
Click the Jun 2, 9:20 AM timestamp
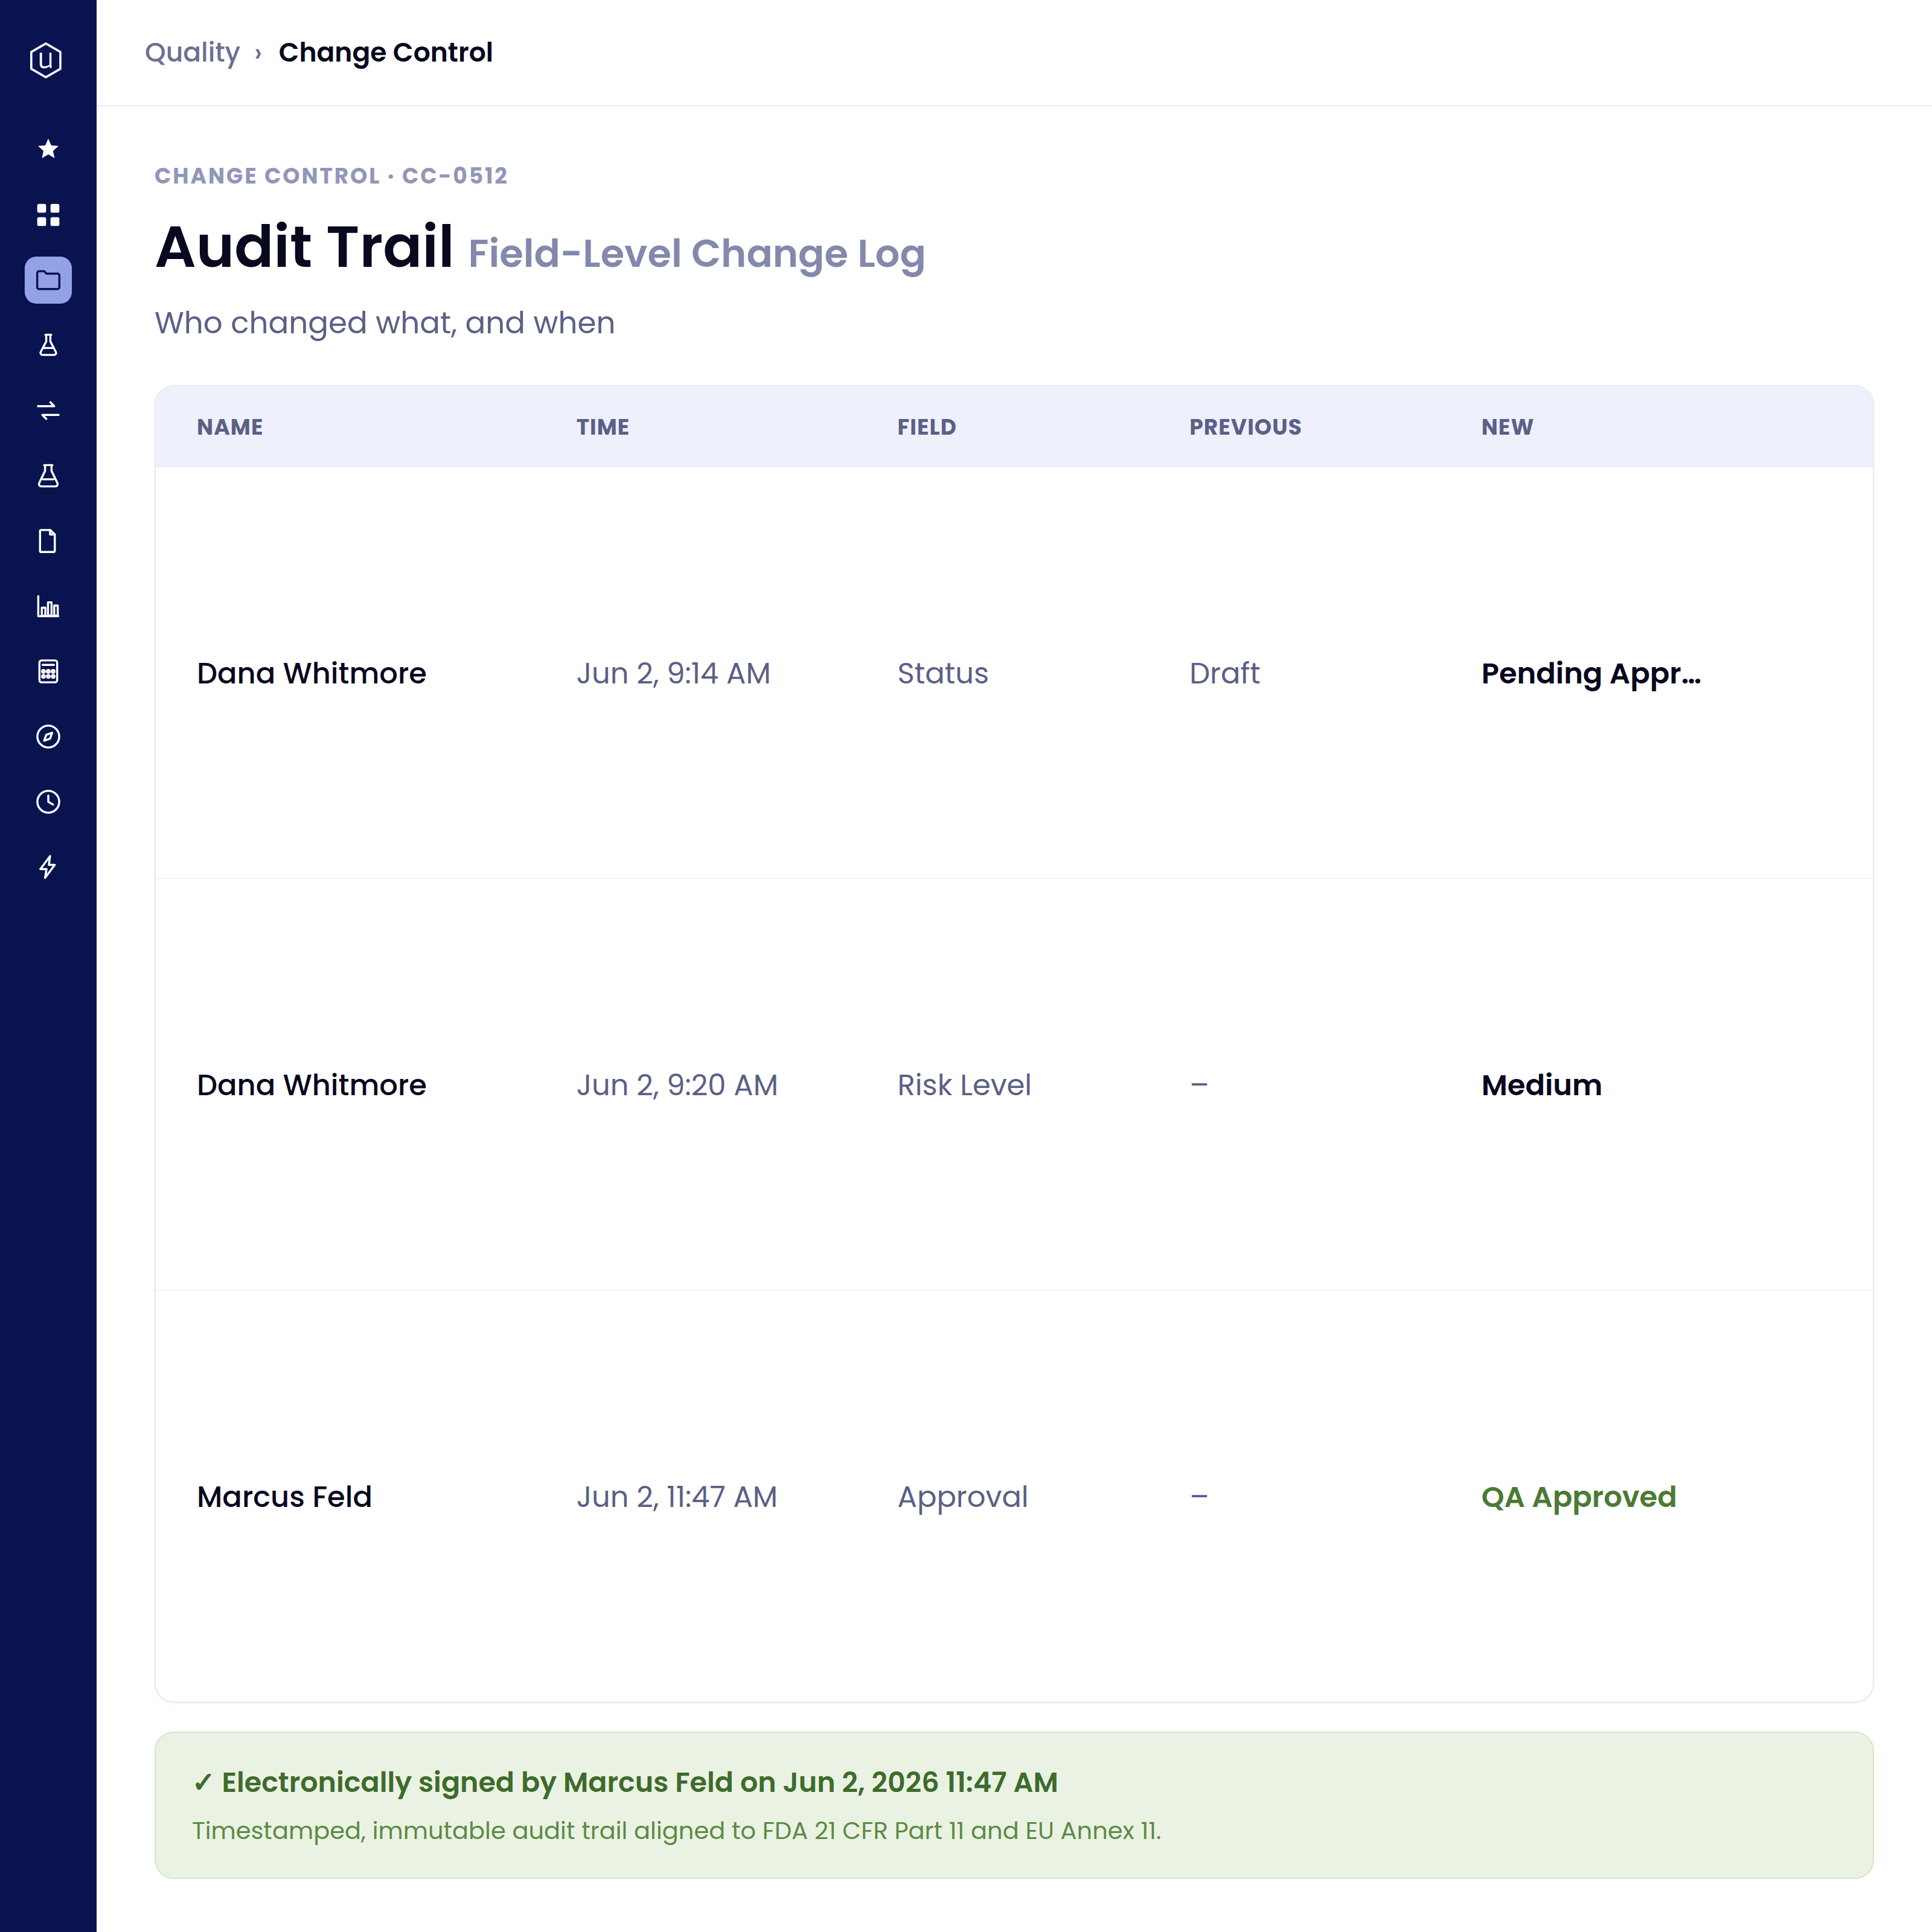[x=677, y=1085]
